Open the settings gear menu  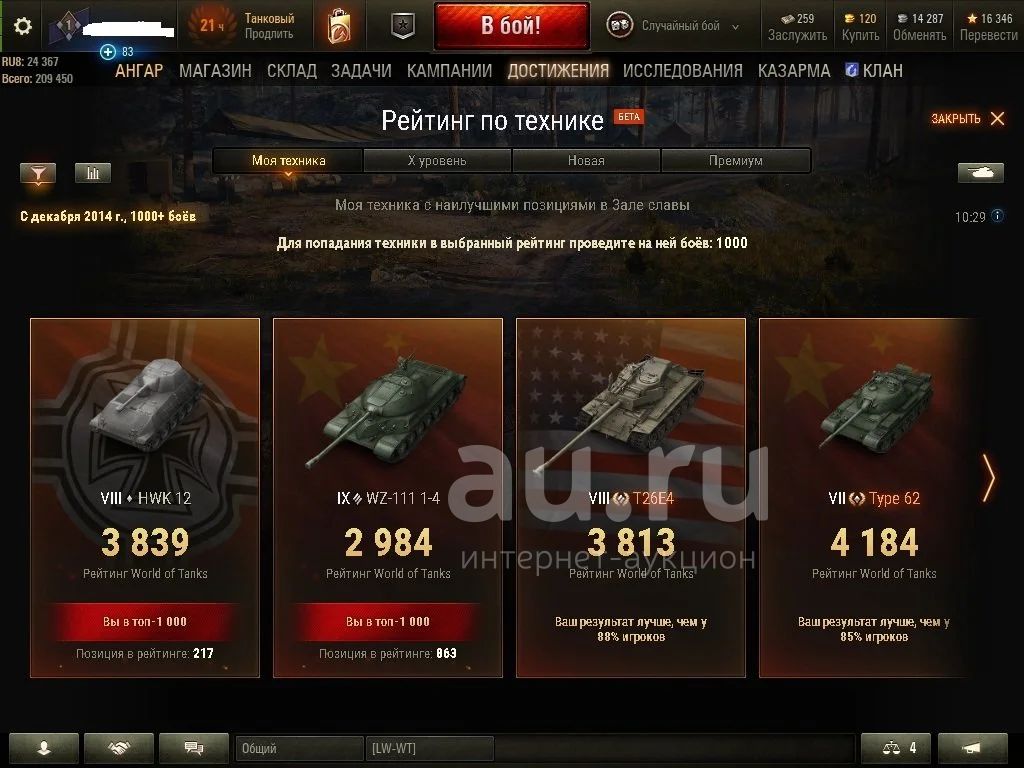[23, 26]
